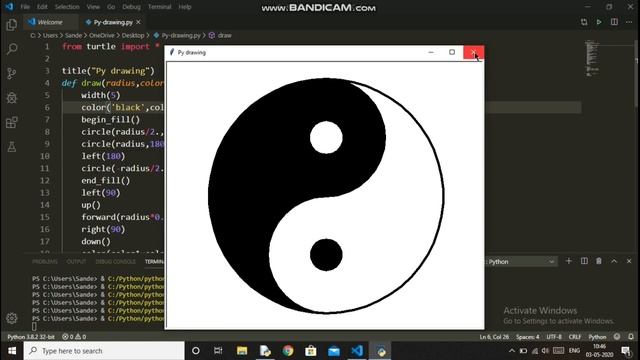Maximize the Py drawing turtle window

452,52
